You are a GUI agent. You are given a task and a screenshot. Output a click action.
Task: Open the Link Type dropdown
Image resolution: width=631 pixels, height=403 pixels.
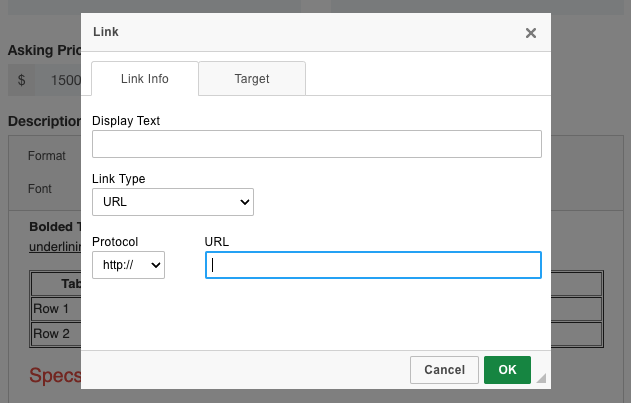pyautogui.click(x=173, y=202)
